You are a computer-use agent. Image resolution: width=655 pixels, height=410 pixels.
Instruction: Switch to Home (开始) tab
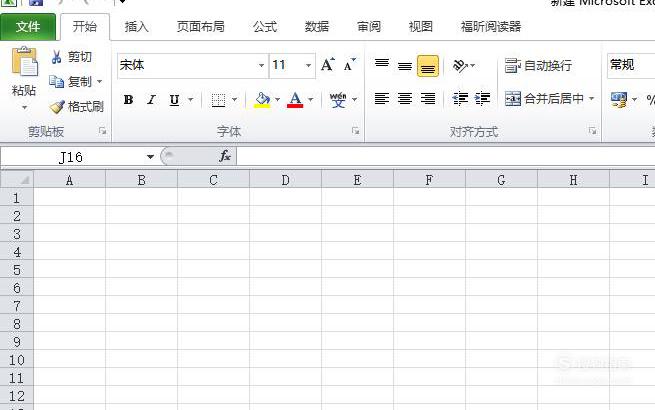coord(85,26)
